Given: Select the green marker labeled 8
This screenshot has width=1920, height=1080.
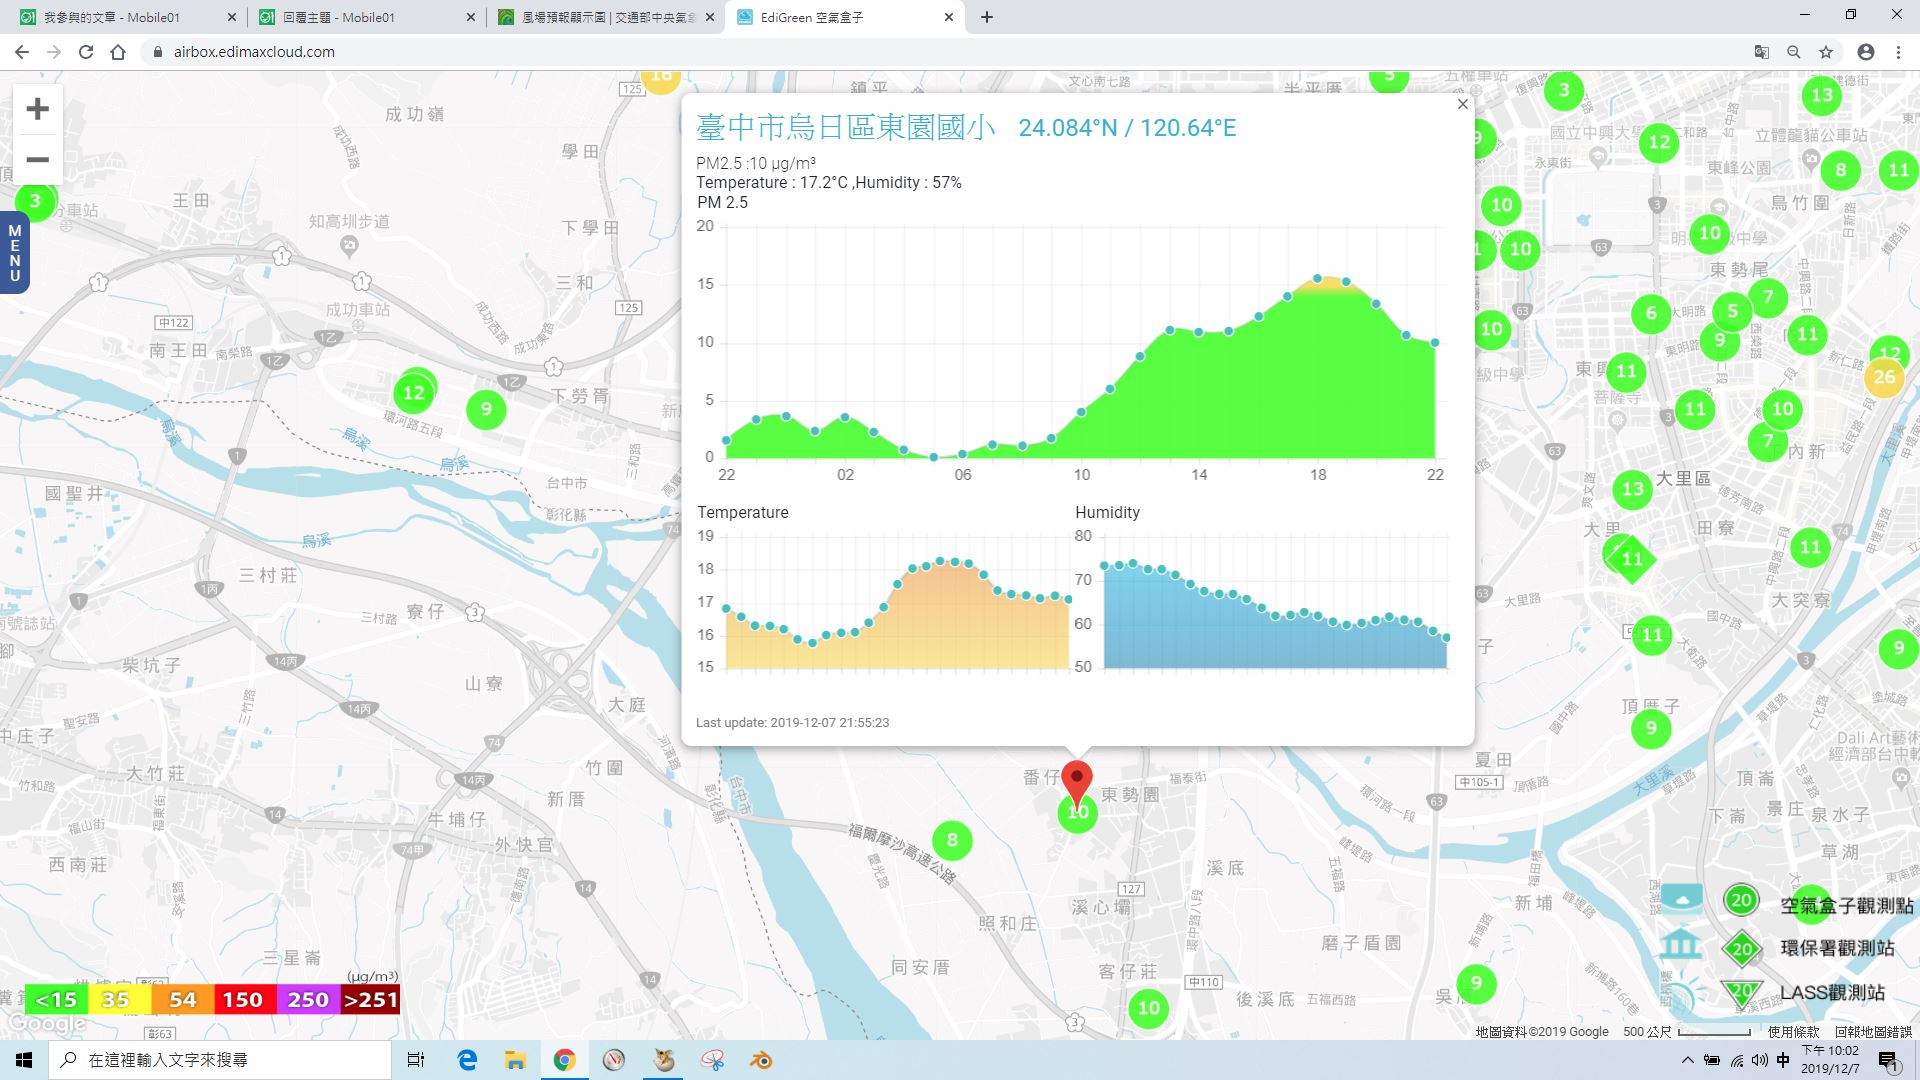Looking at the screenshot, I should (x=952, y=840).
